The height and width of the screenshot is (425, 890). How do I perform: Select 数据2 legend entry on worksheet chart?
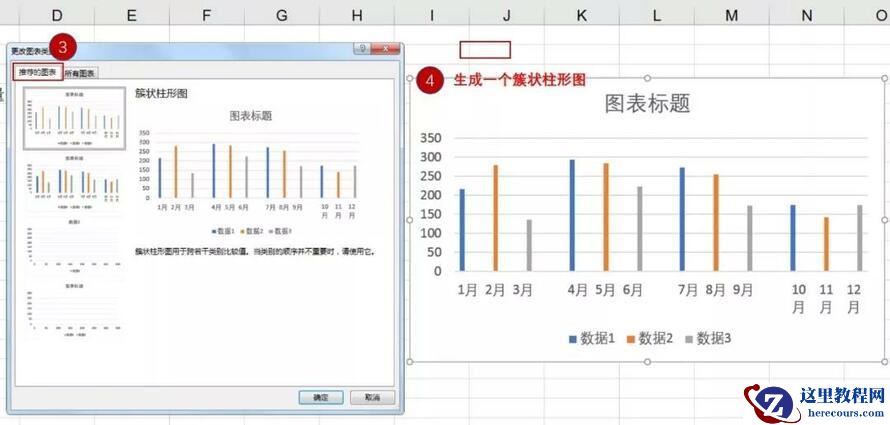click(x=649, y=339)
